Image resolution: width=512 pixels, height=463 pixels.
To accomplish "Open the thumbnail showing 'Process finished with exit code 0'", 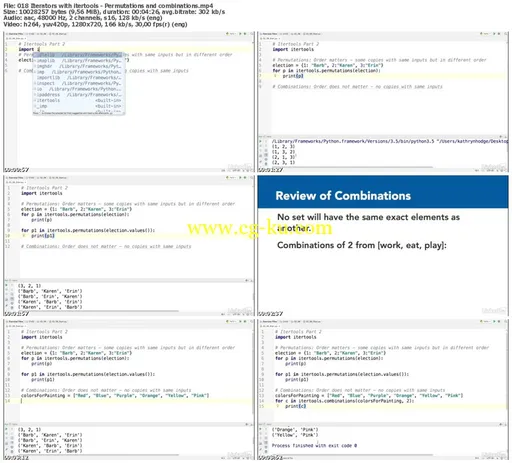I will point(383,390).
